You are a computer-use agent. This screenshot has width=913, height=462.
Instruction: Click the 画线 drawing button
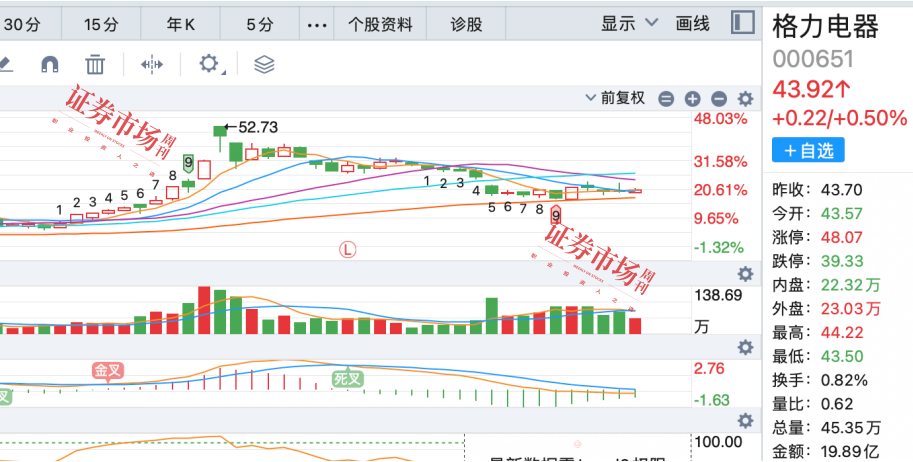tap(692, 23)
